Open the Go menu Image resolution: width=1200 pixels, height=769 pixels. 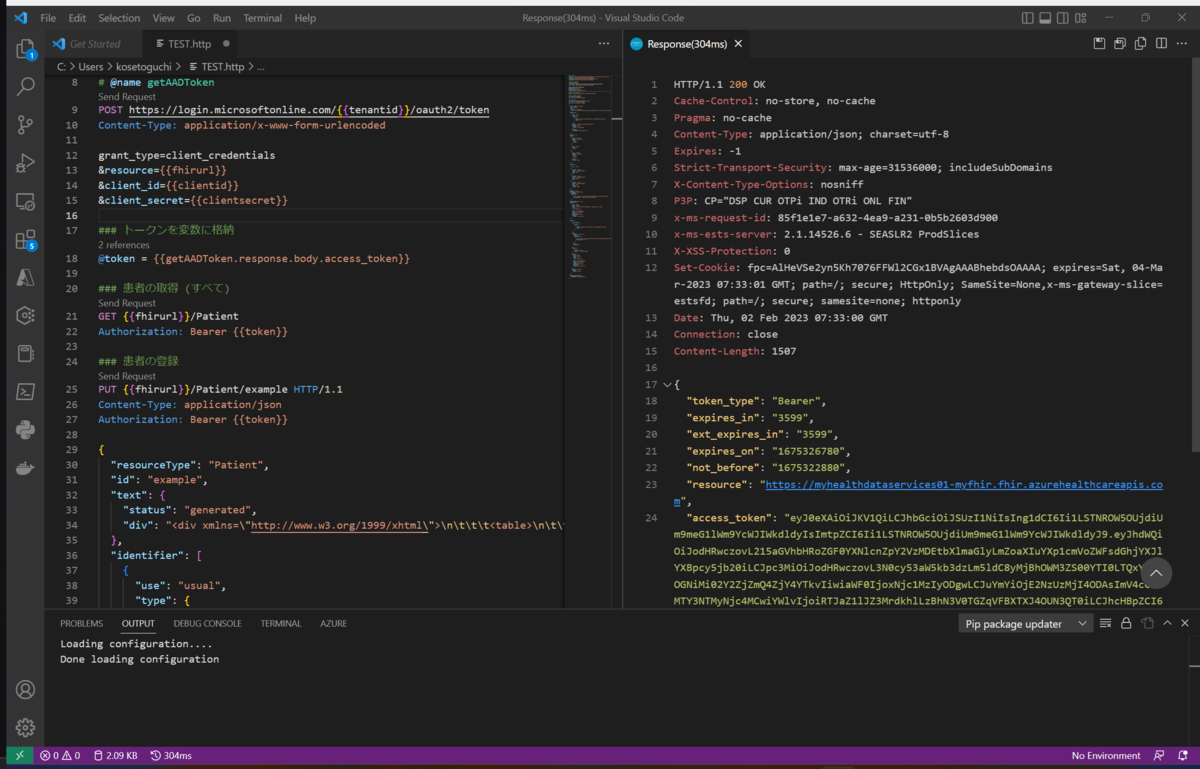click(194, 18)
